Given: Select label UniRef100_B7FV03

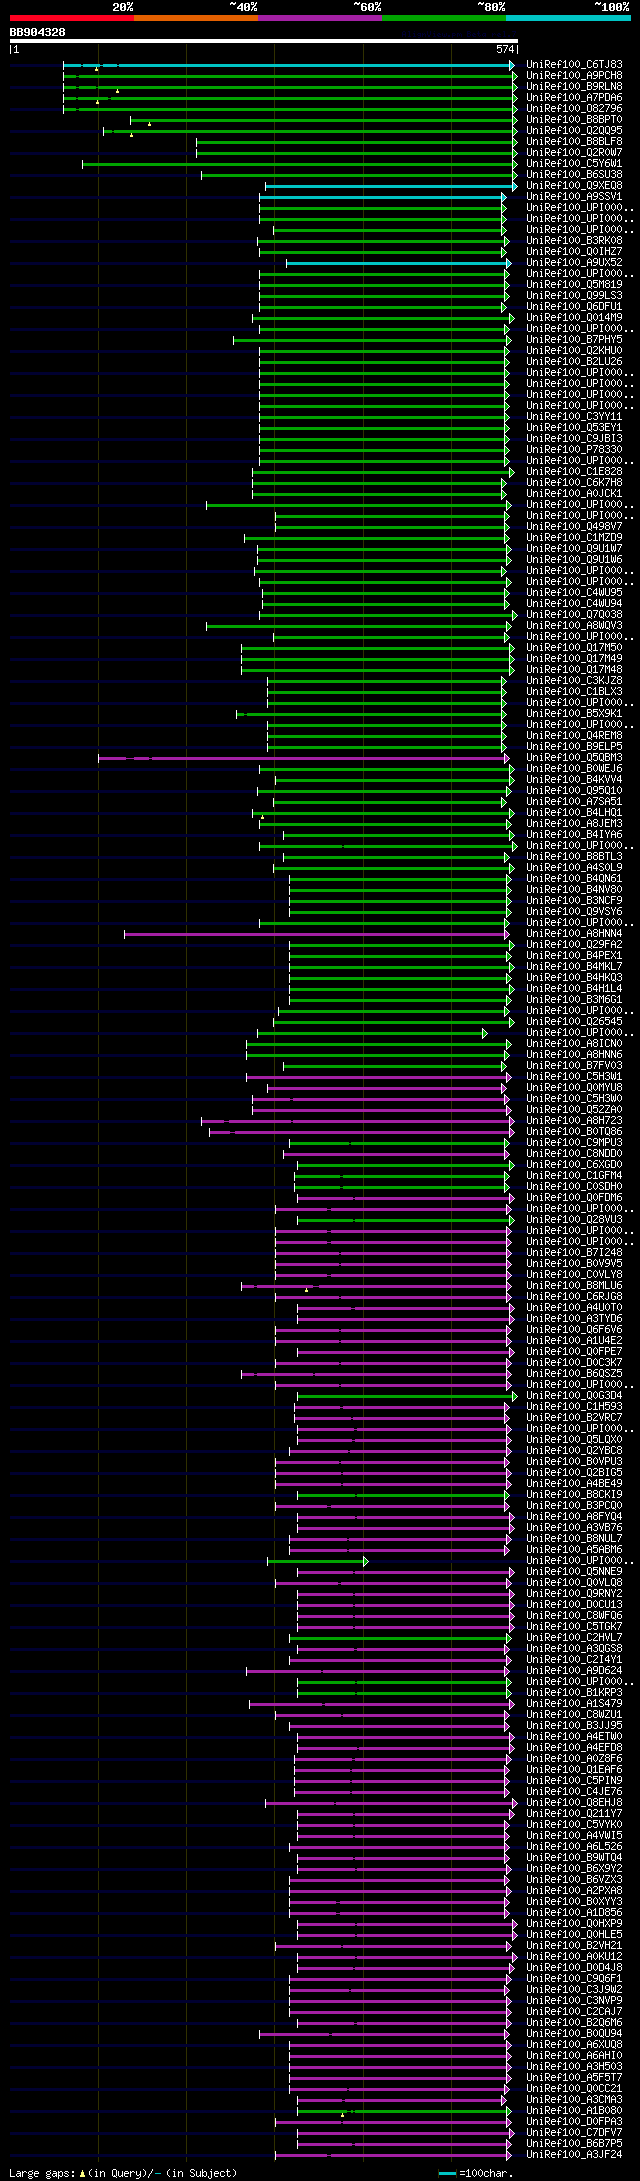Looking at the screenshot, I should click(574, 1065).
